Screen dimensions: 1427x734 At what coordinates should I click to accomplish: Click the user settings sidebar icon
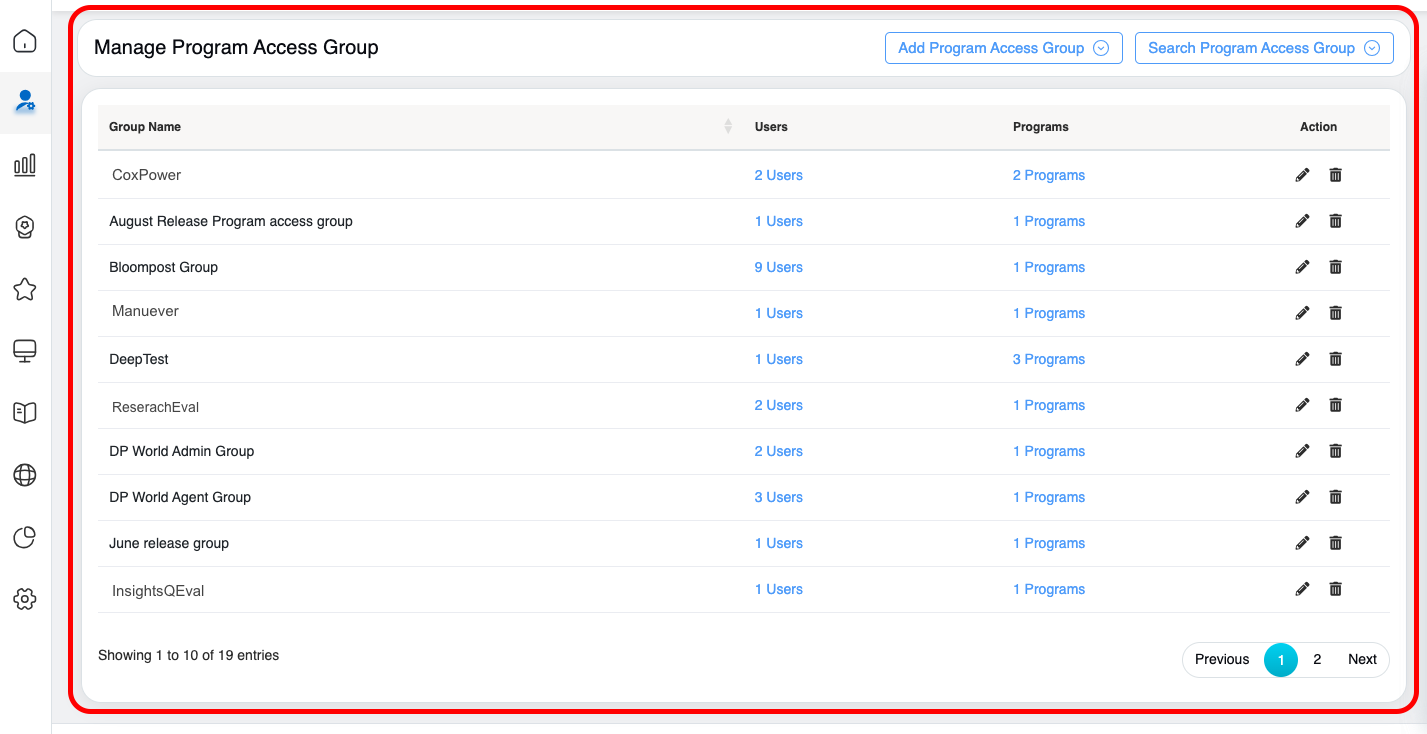[x=25, y=101]
